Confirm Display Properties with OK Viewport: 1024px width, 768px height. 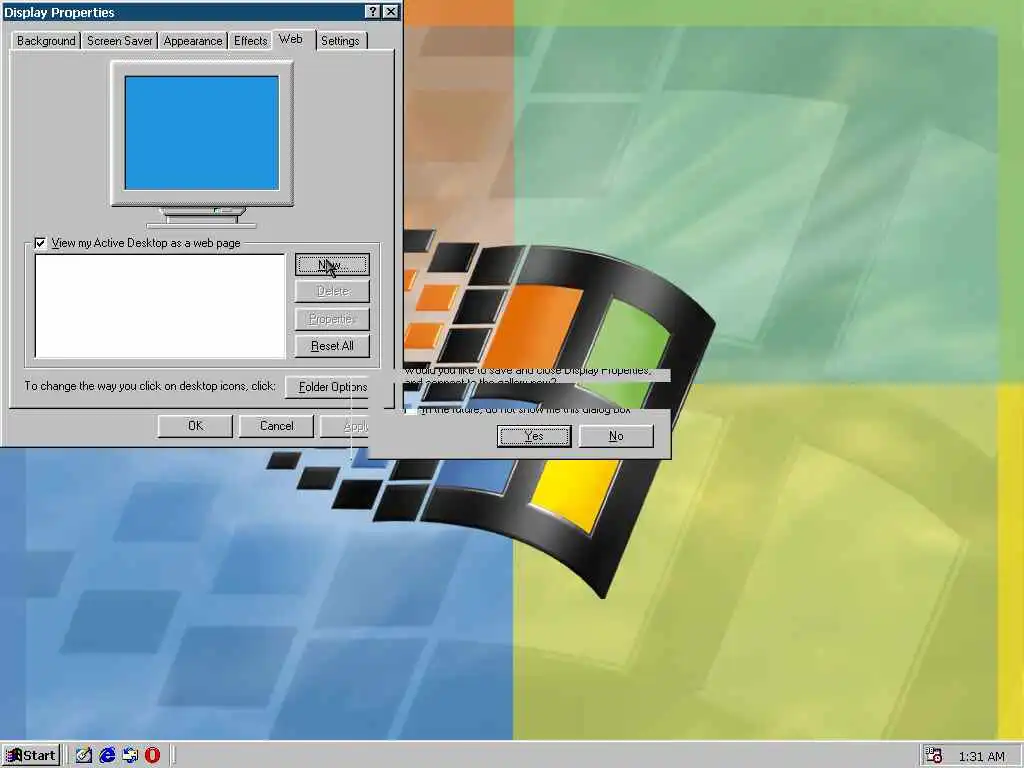(x=195, y=426)
